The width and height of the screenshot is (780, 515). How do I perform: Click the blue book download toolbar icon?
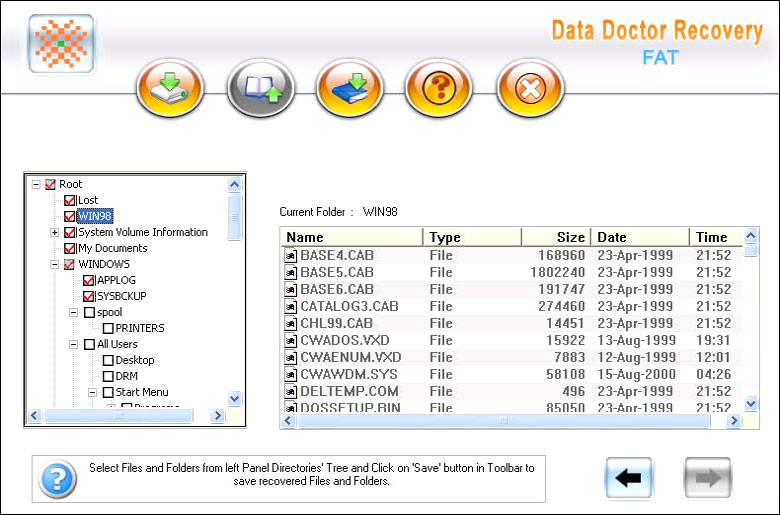tap(350, 88)
